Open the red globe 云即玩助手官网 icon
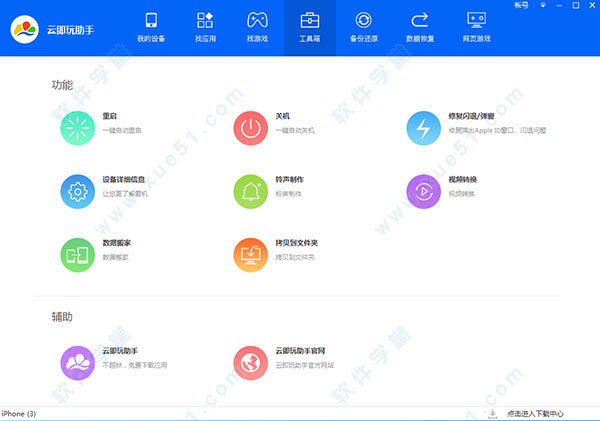Image resolution: width=600 pixels, height=421 pixels. [x=251, y=363]
